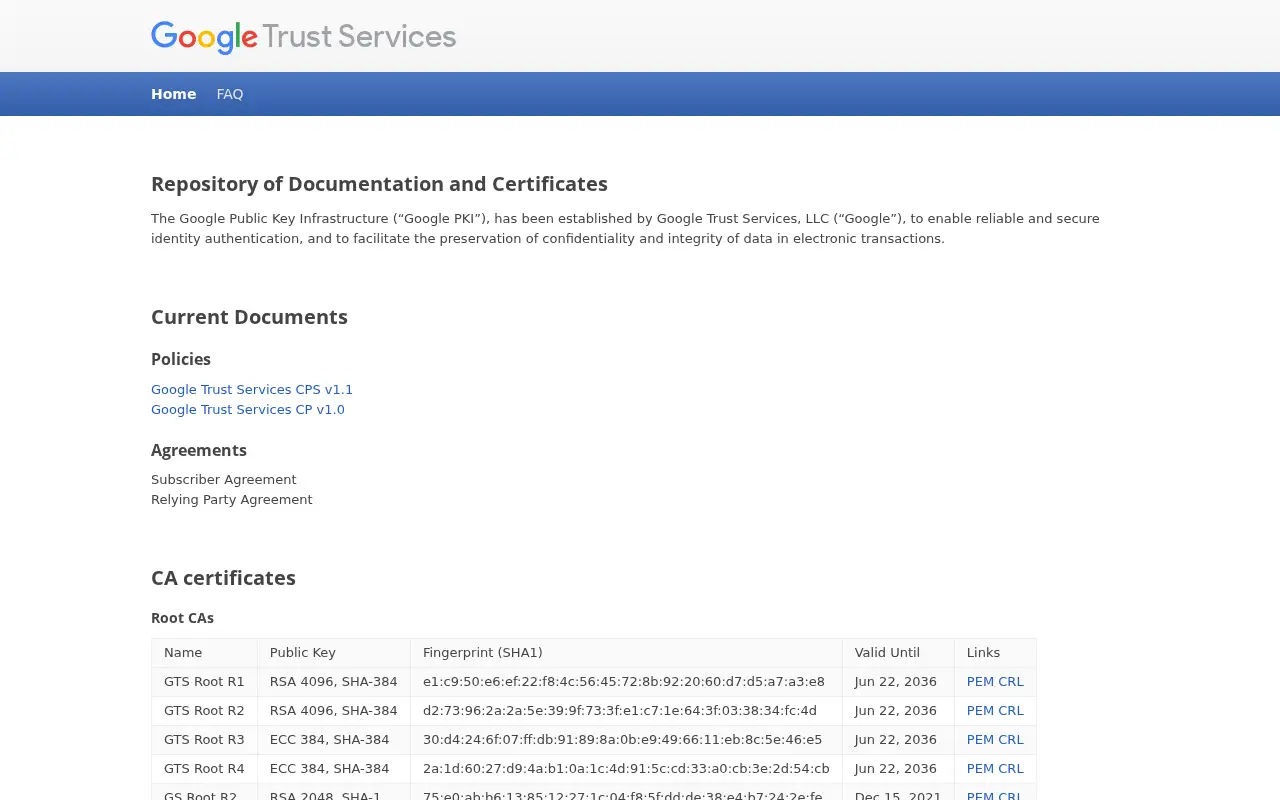Click the Fingerprint (SHA1) column header
1280x800 pixels.
(626, 653)
